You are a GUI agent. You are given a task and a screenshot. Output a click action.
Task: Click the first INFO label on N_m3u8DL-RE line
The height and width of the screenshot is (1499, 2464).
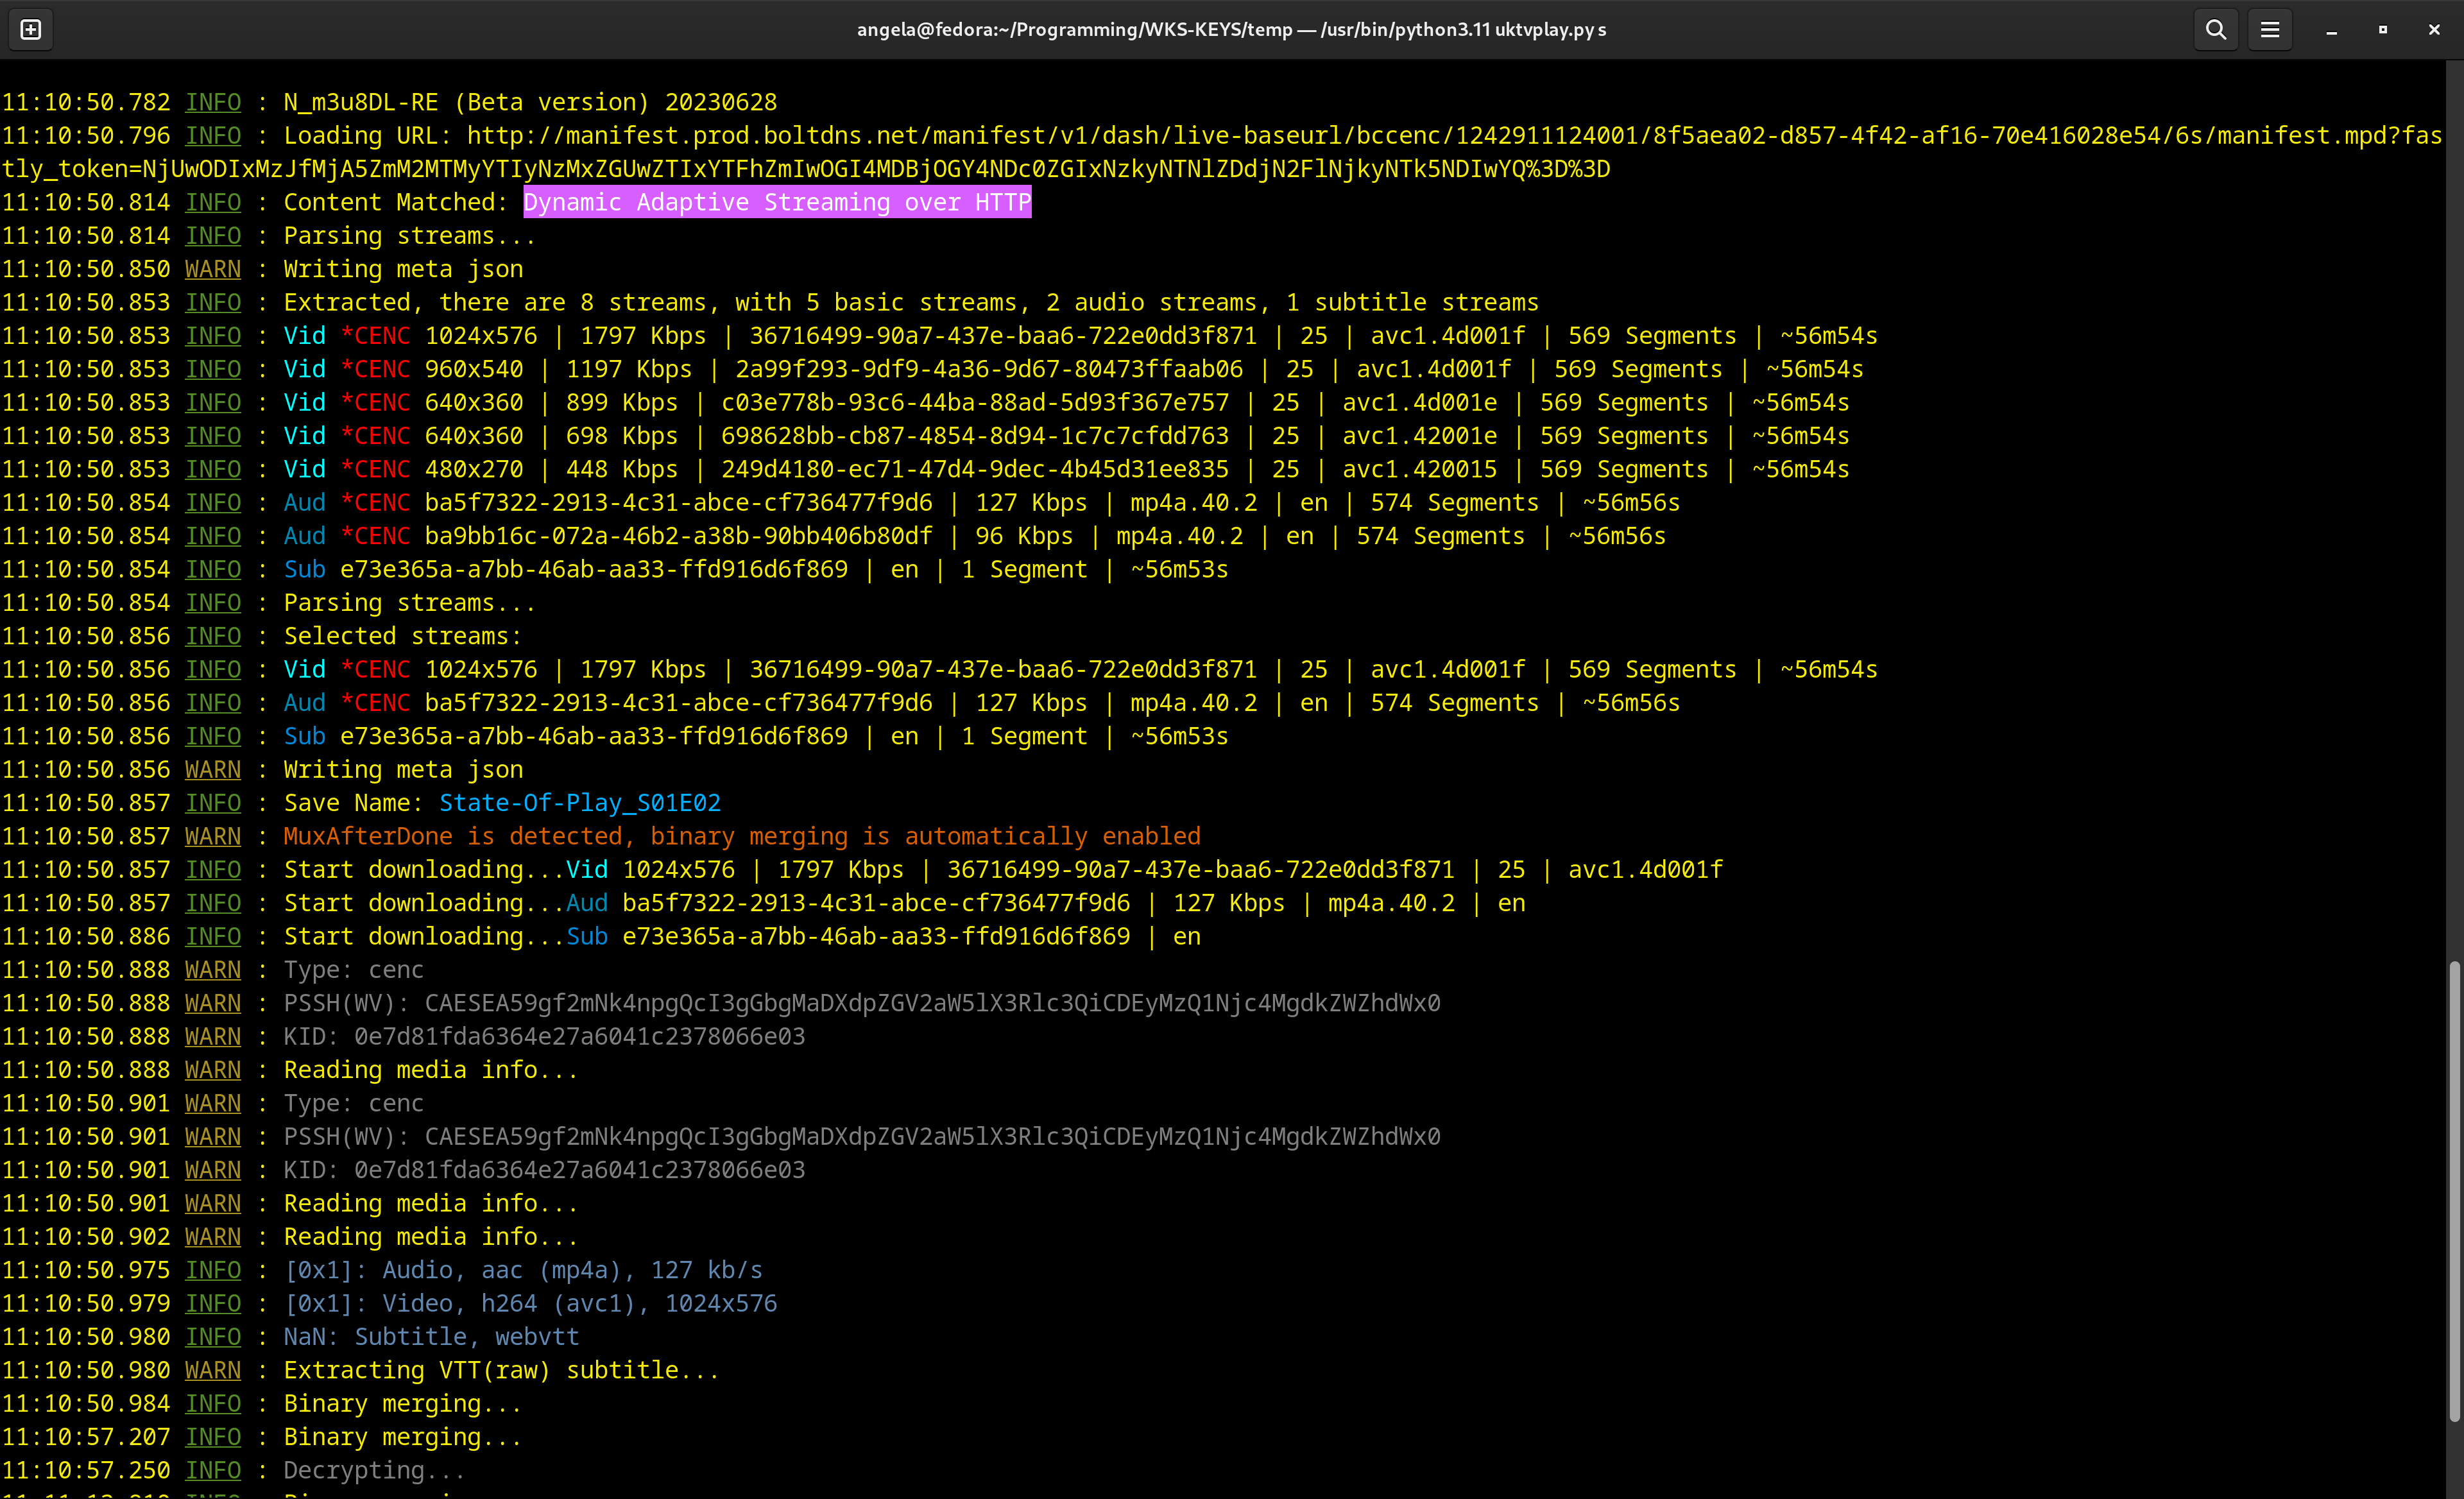[x=213, y=102]
